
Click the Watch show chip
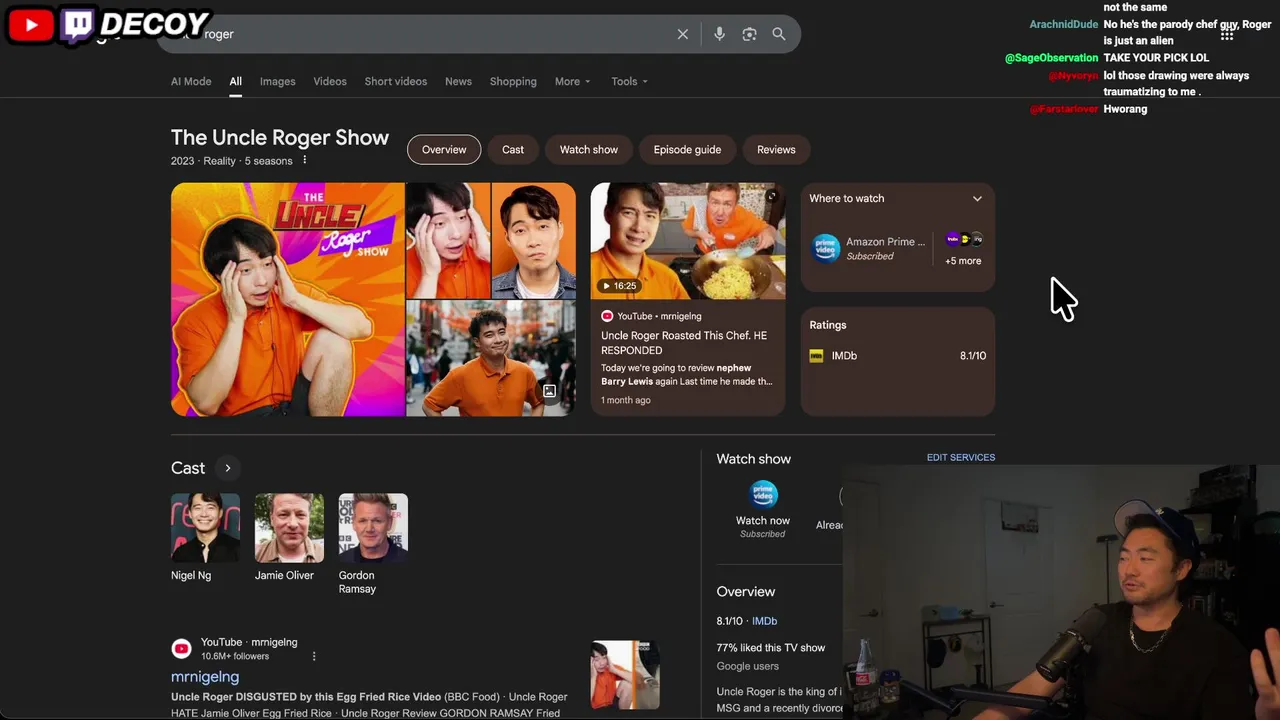pyautogui.click(x=589, y=150)
